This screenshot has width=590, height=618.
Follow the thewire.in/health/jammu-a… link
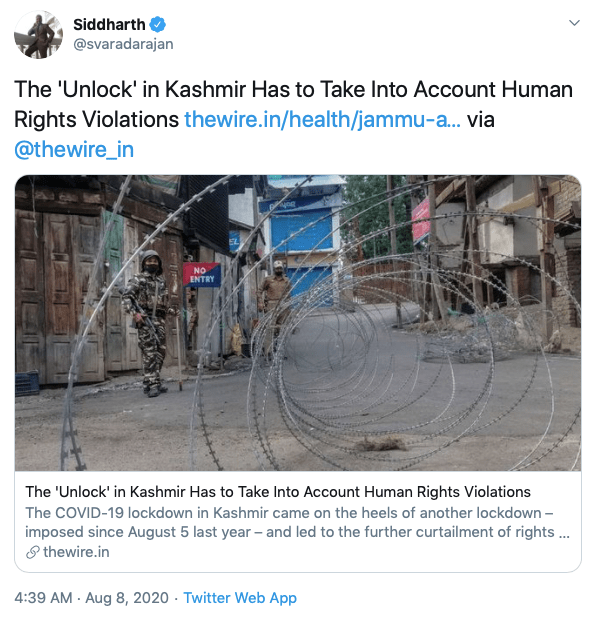tap(322, 119)
